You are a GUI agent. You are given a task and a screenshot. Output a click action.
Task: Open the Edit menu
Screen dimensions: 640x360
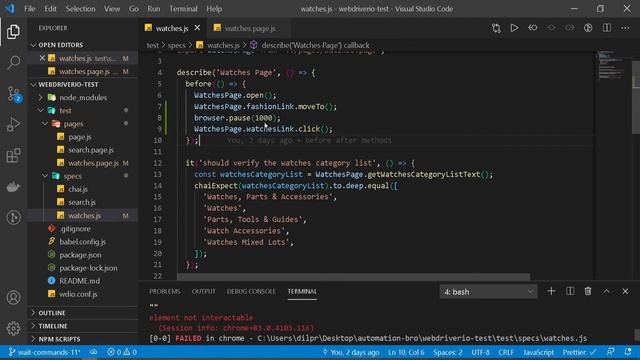point(50,9)
